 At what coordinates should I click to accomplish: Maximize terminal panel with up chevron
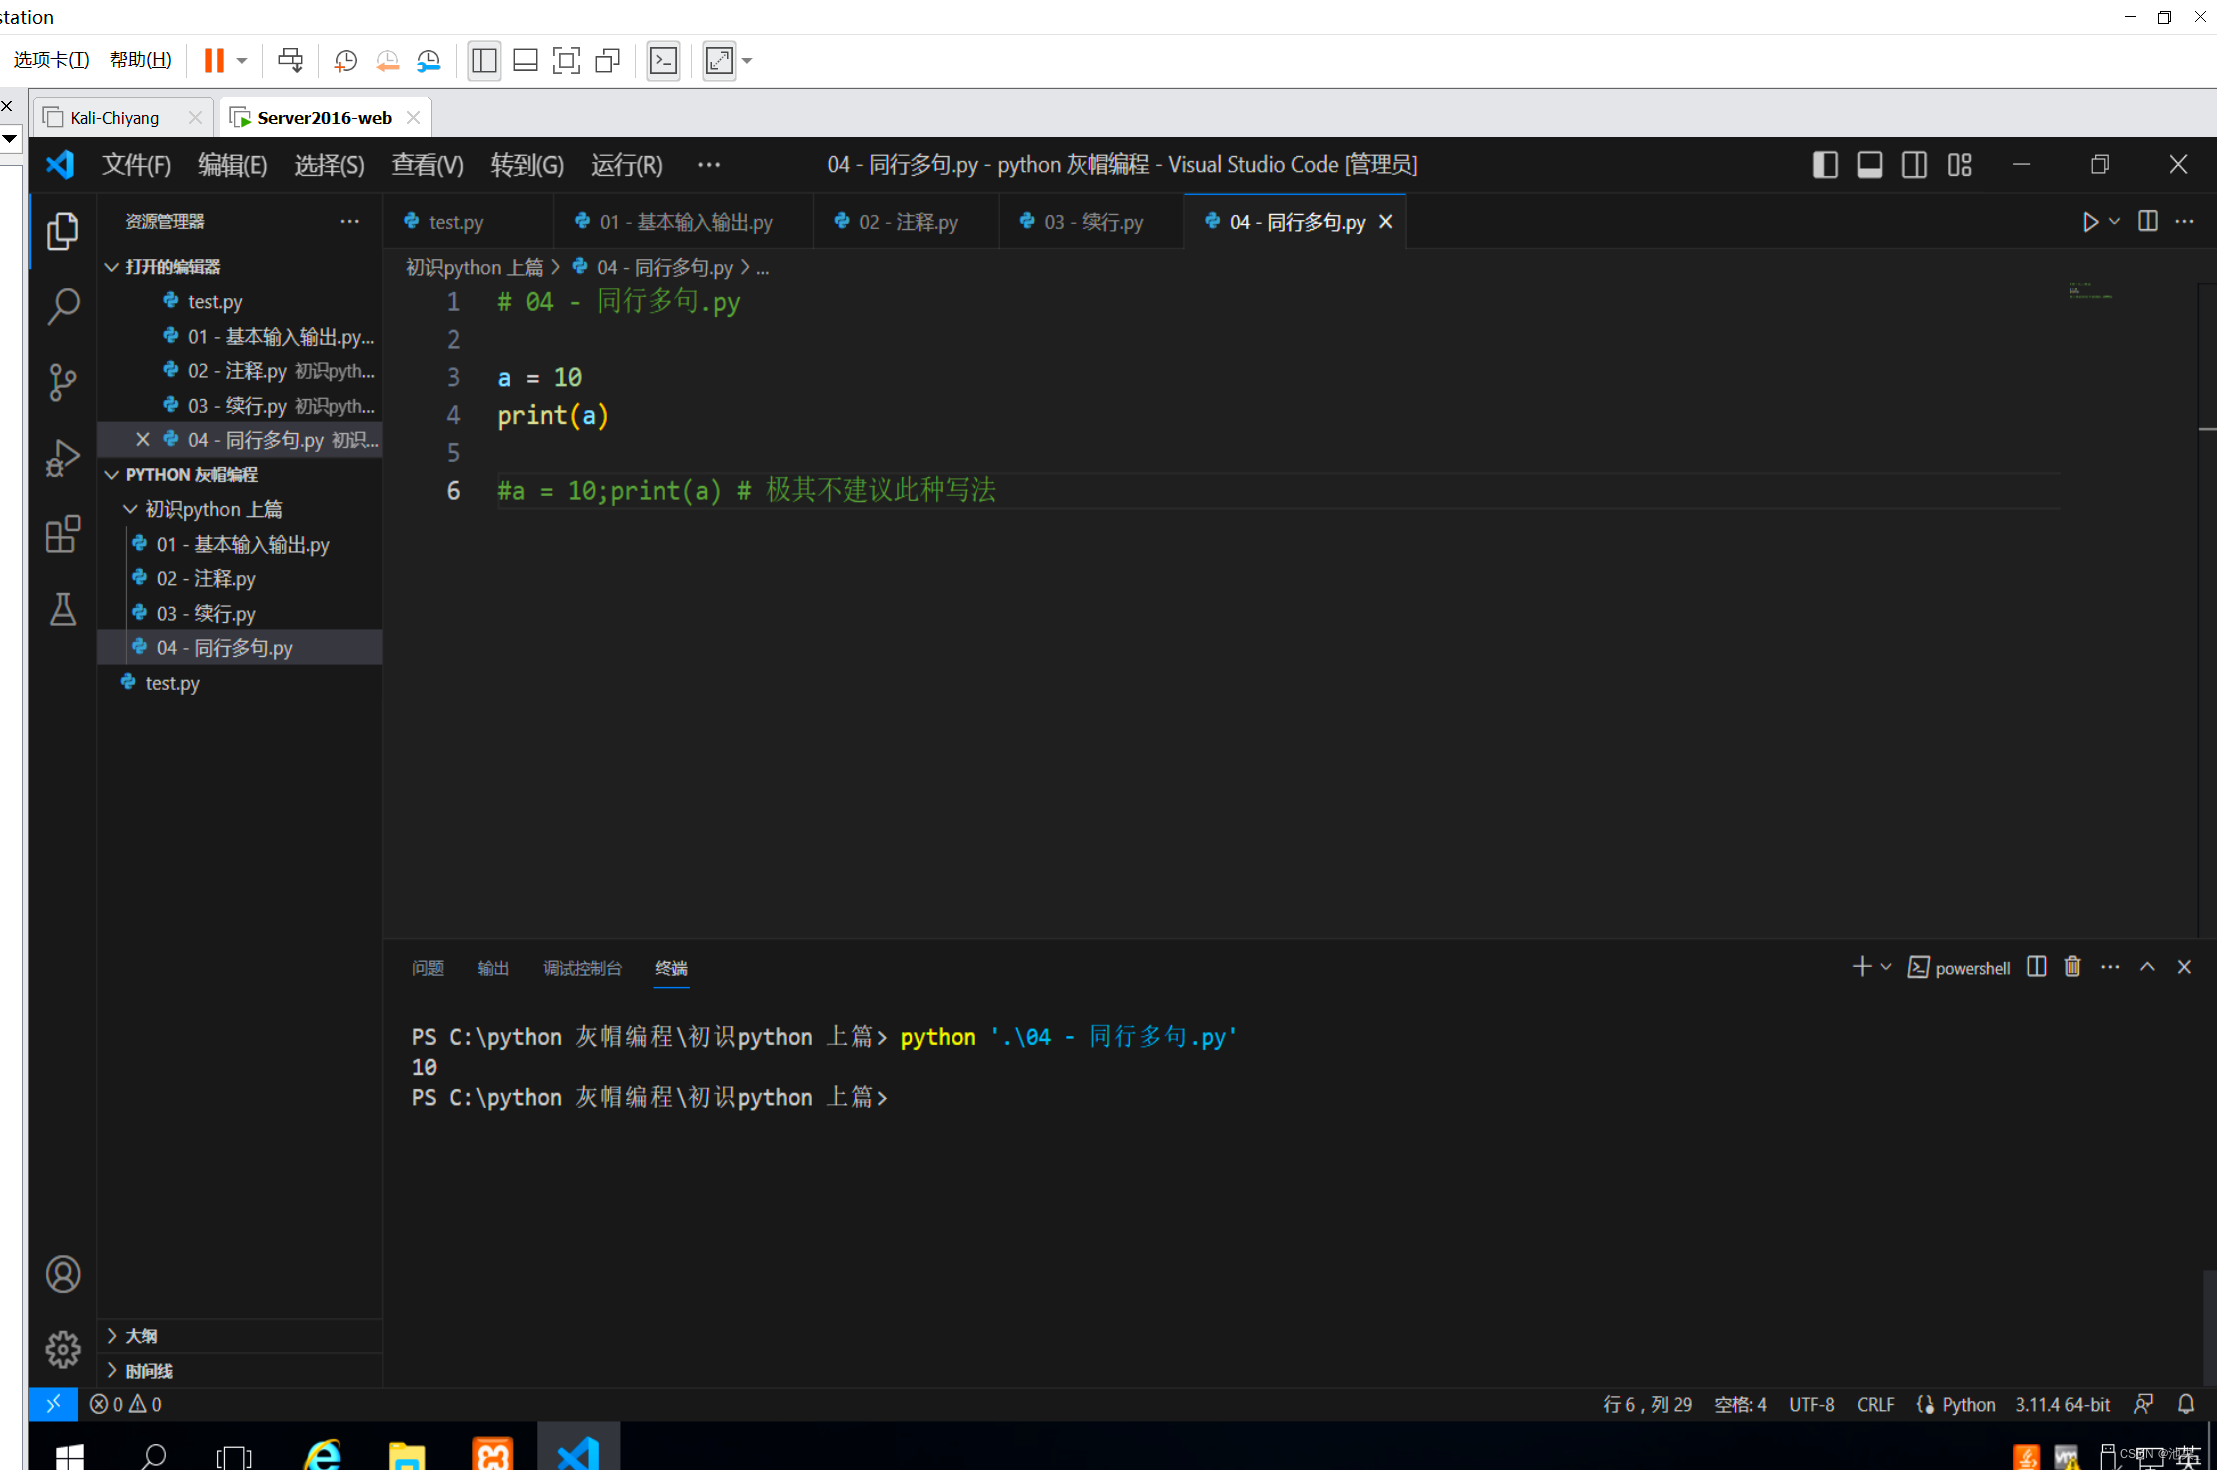2147,967
